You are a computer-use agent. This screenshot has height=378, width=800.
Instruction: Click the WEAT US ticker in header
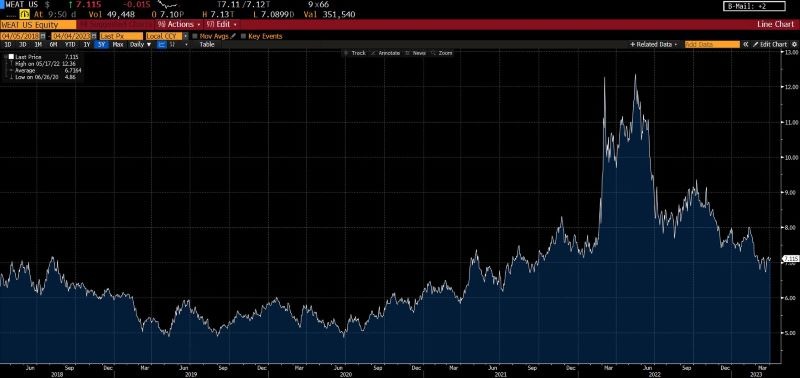21,4
